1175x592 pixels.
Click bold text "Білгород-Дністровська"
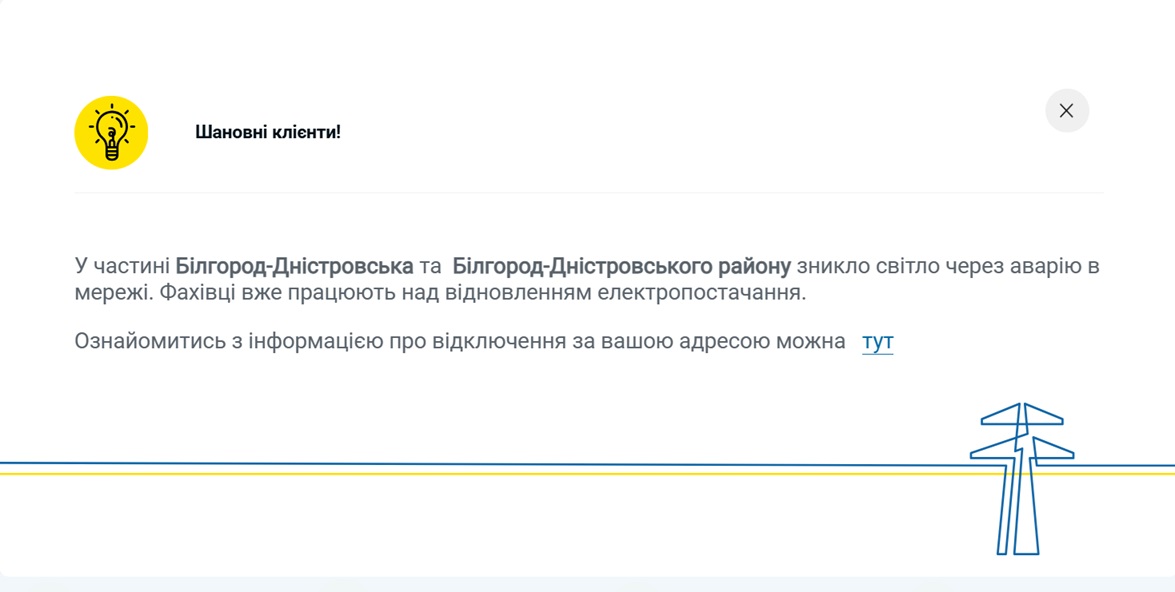[294, 267]
